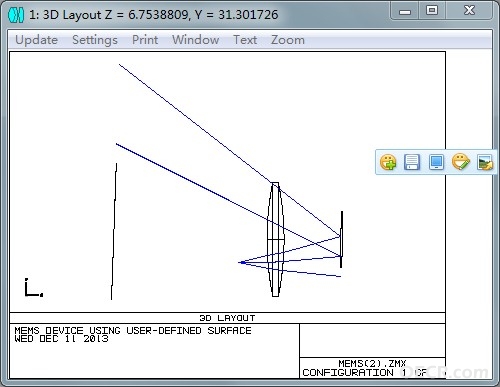500x387 pixels.
Task: Click the ray source point left of lens
Action: (242, 263)
